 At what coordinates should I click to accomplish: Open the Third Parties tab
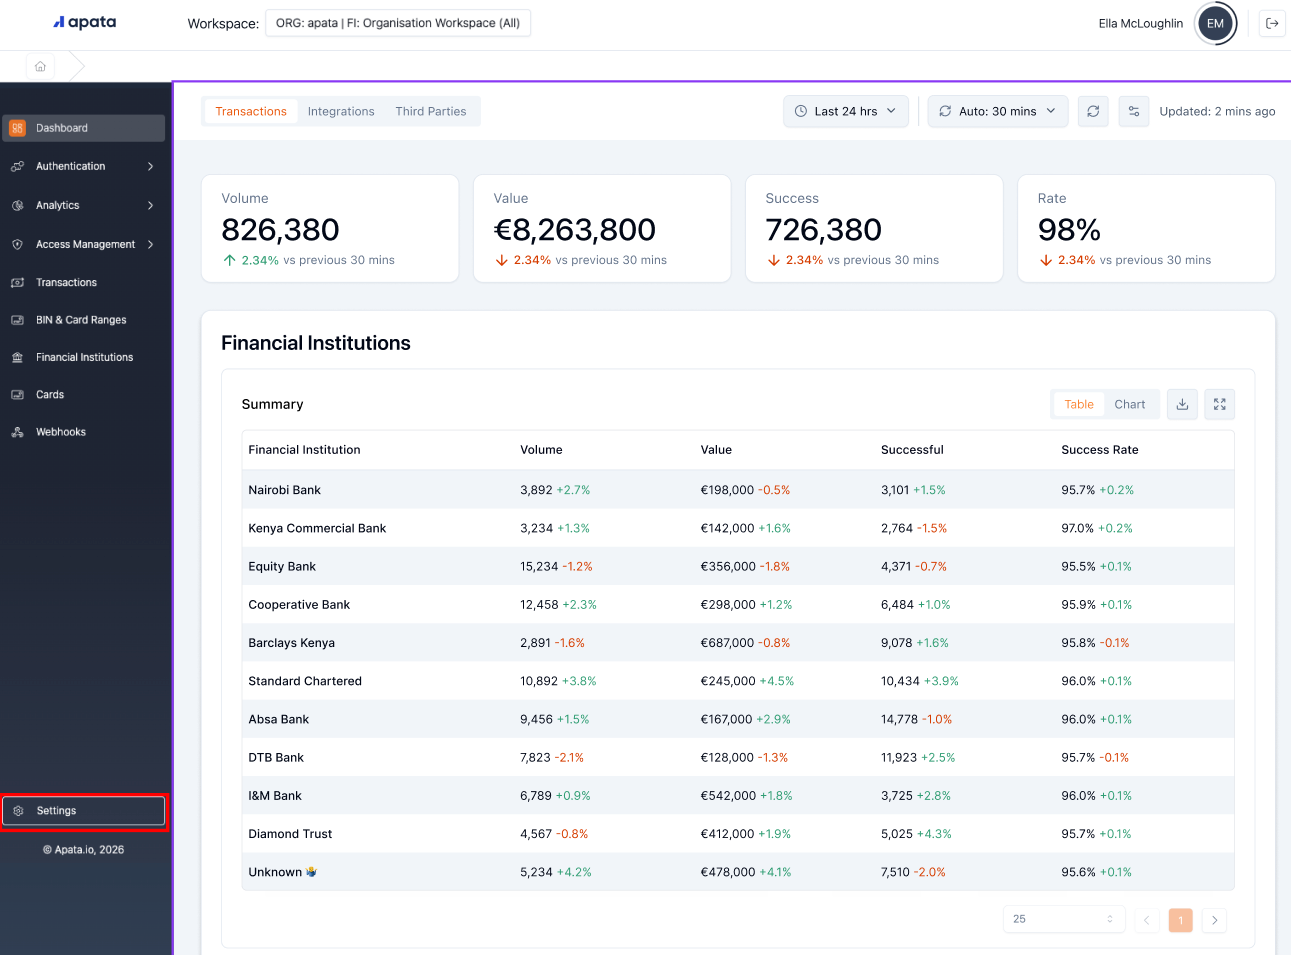431,111
